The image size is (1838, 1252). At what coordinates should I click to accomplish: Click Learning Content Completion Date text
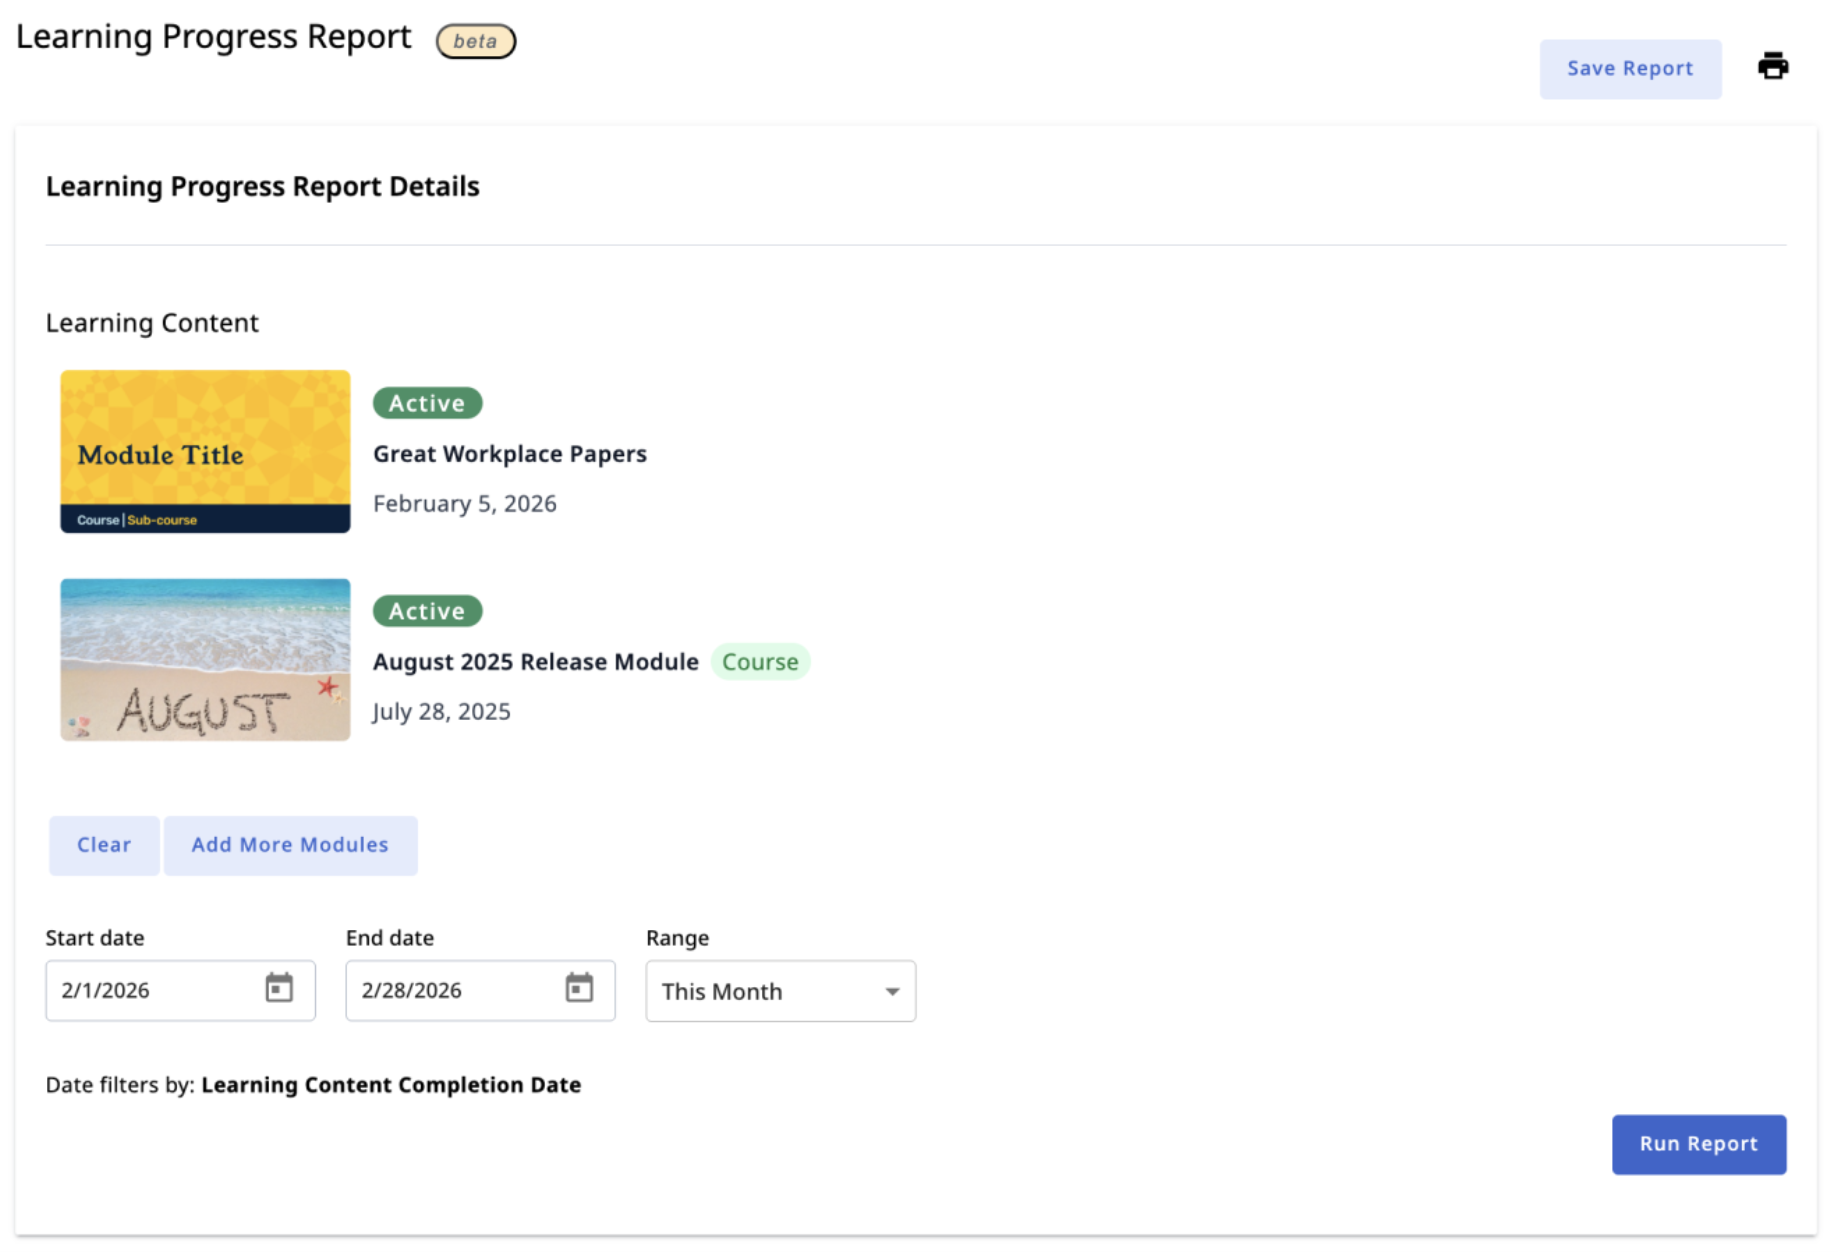pyautogui.click(x=391, y=1085)
